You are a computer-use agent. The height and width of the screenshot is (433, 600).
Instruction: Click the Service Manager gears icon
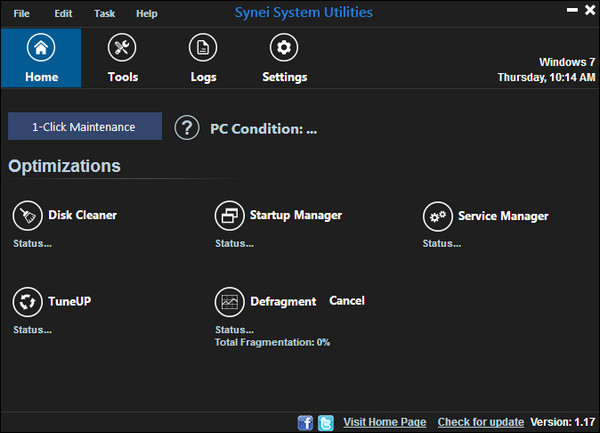pyautogui.click(x=436, y=215)
